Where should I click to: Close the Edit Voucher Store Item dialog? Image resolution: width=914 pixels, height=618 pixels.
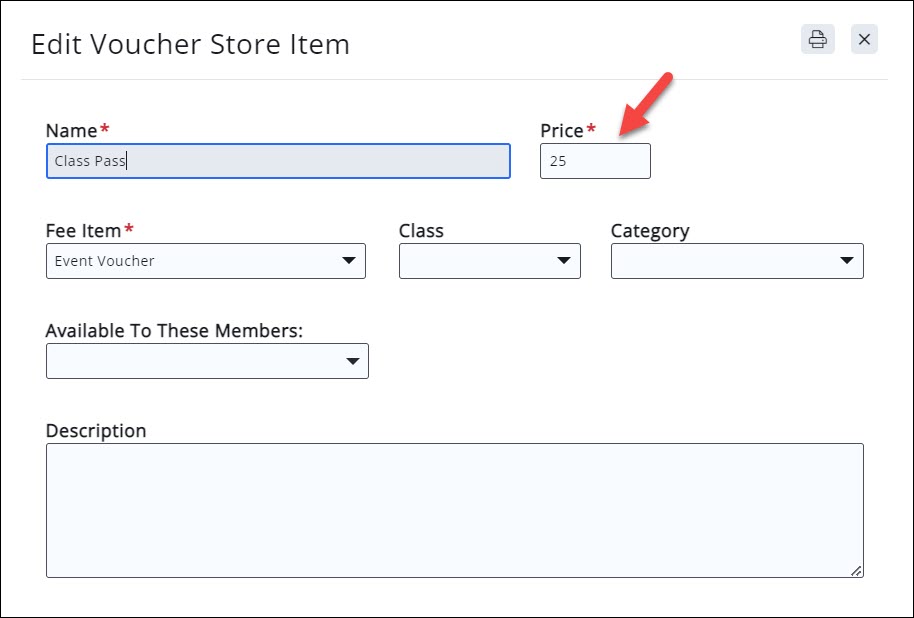[864, 39]
